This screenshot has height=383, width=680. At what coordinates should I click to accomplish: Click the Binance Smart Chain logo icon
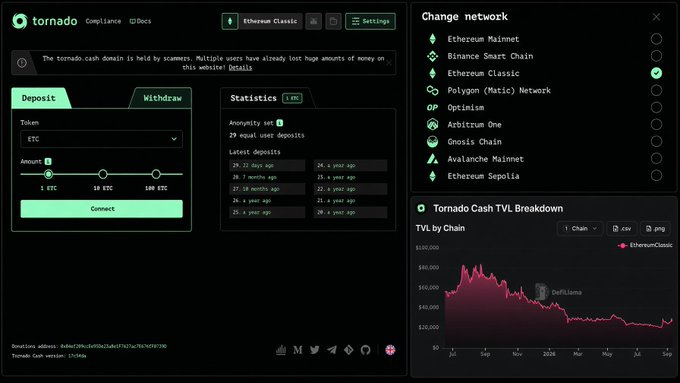(432, 56)
